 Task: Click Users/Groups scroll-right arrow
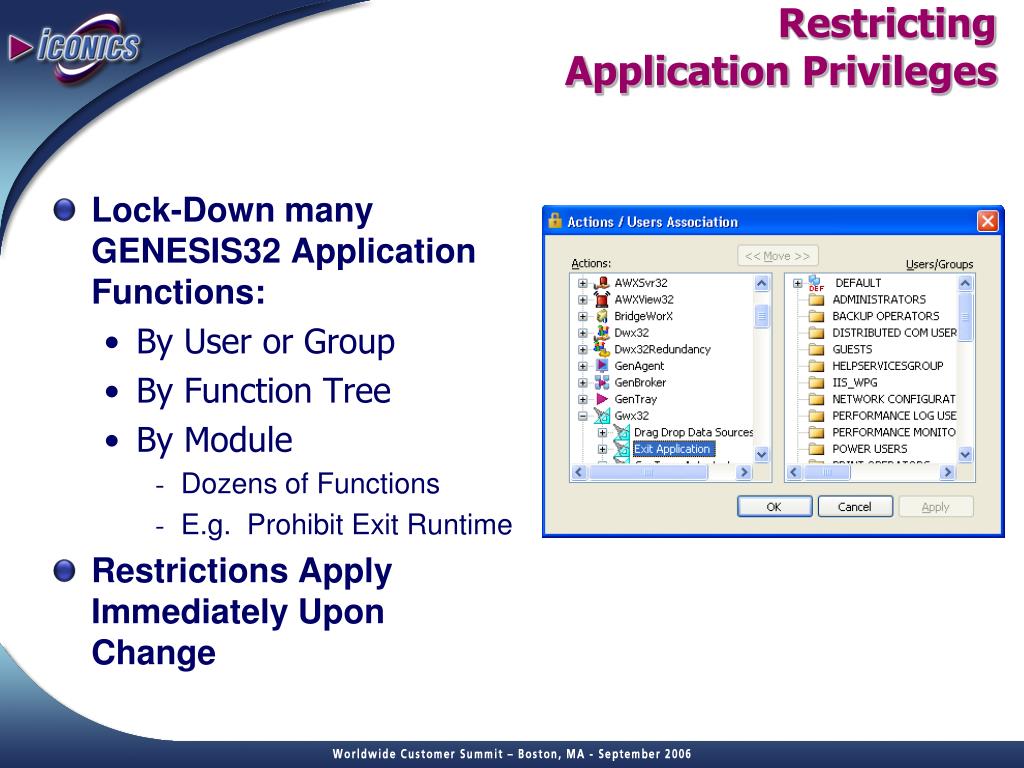click(947, 472)
